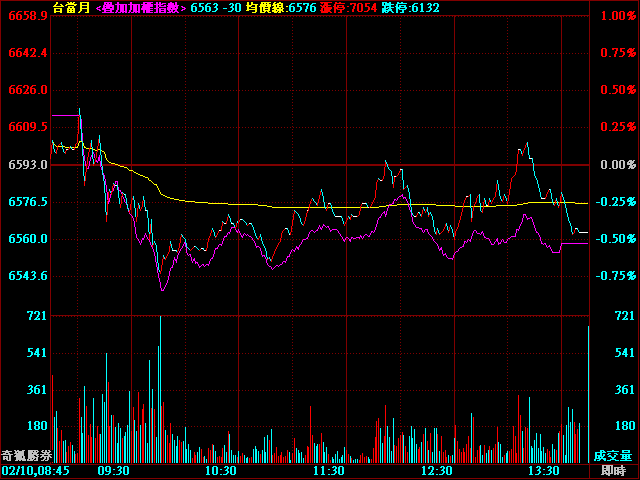640x480 pixels.
Task: Click the right volume axis label 180
Action: 624,426
